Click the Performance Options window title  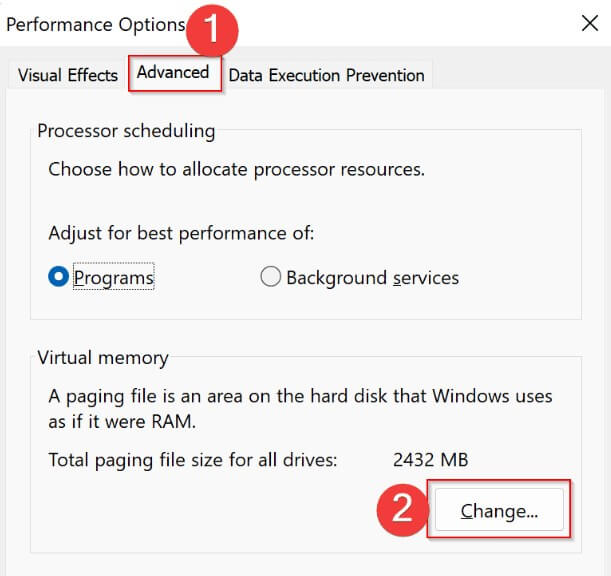(x=96, y=24)
